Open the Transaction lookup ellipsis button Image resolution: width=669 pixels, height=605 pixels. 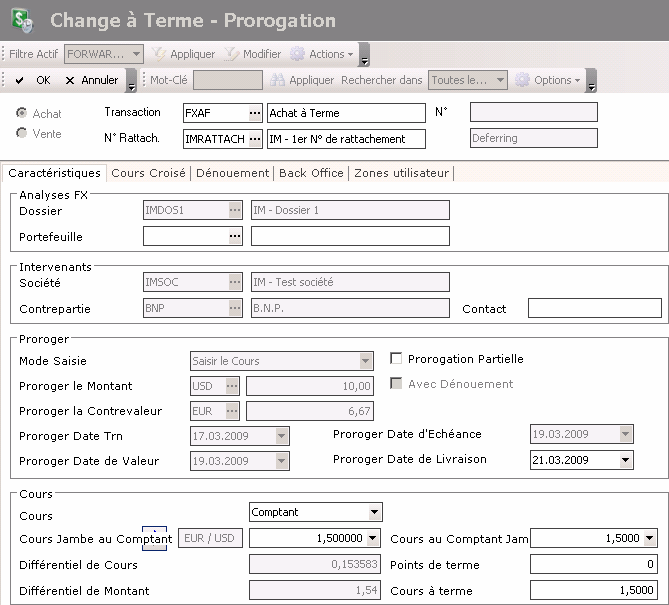254,113
